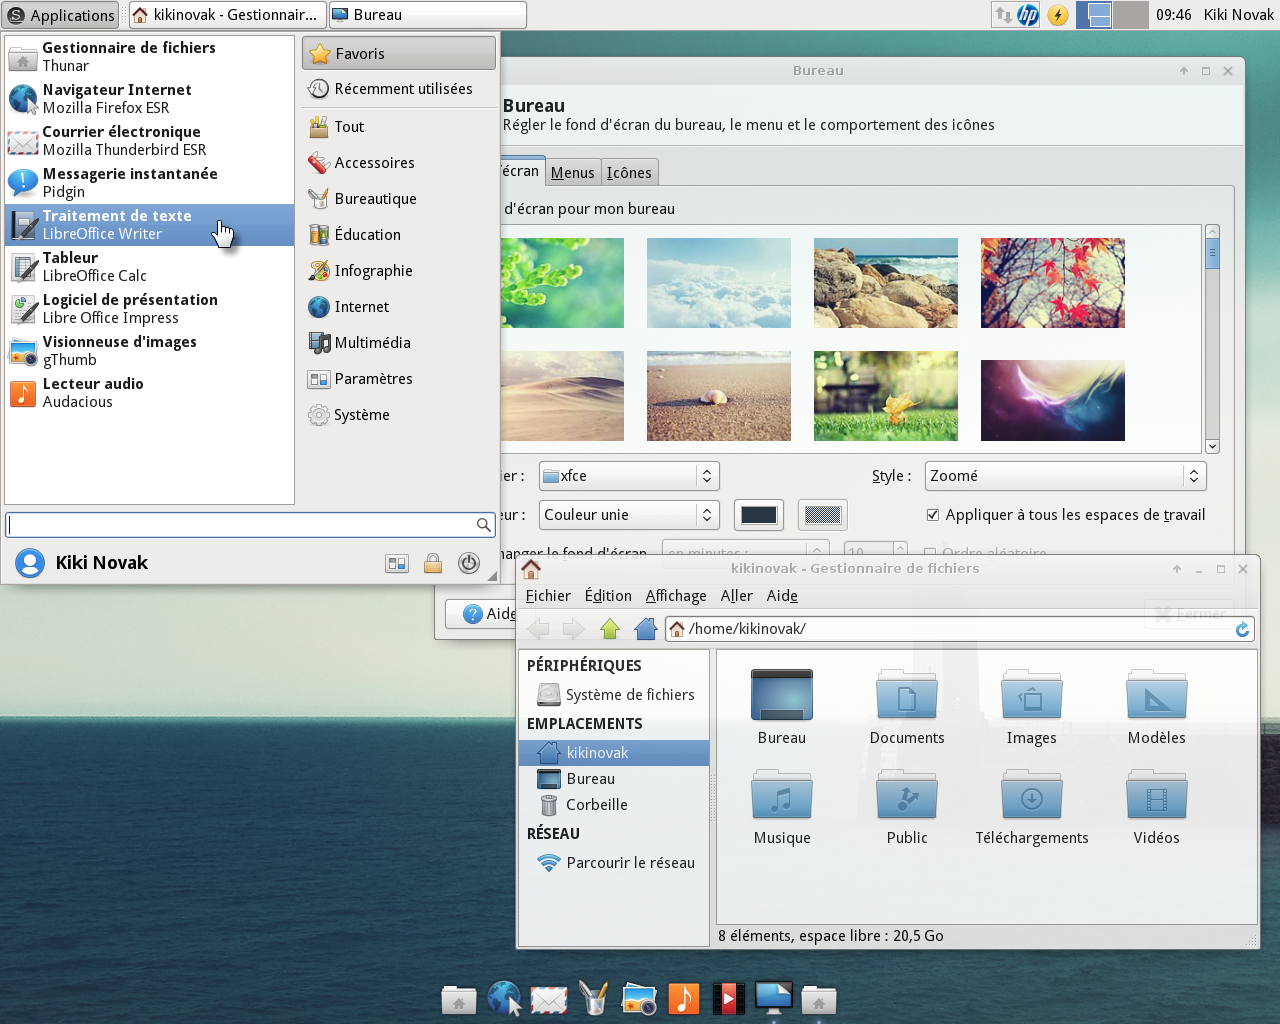Click the /home/kikinovak/ path field
Viewport: 1280px width, 1024px height.
(960, 629)
